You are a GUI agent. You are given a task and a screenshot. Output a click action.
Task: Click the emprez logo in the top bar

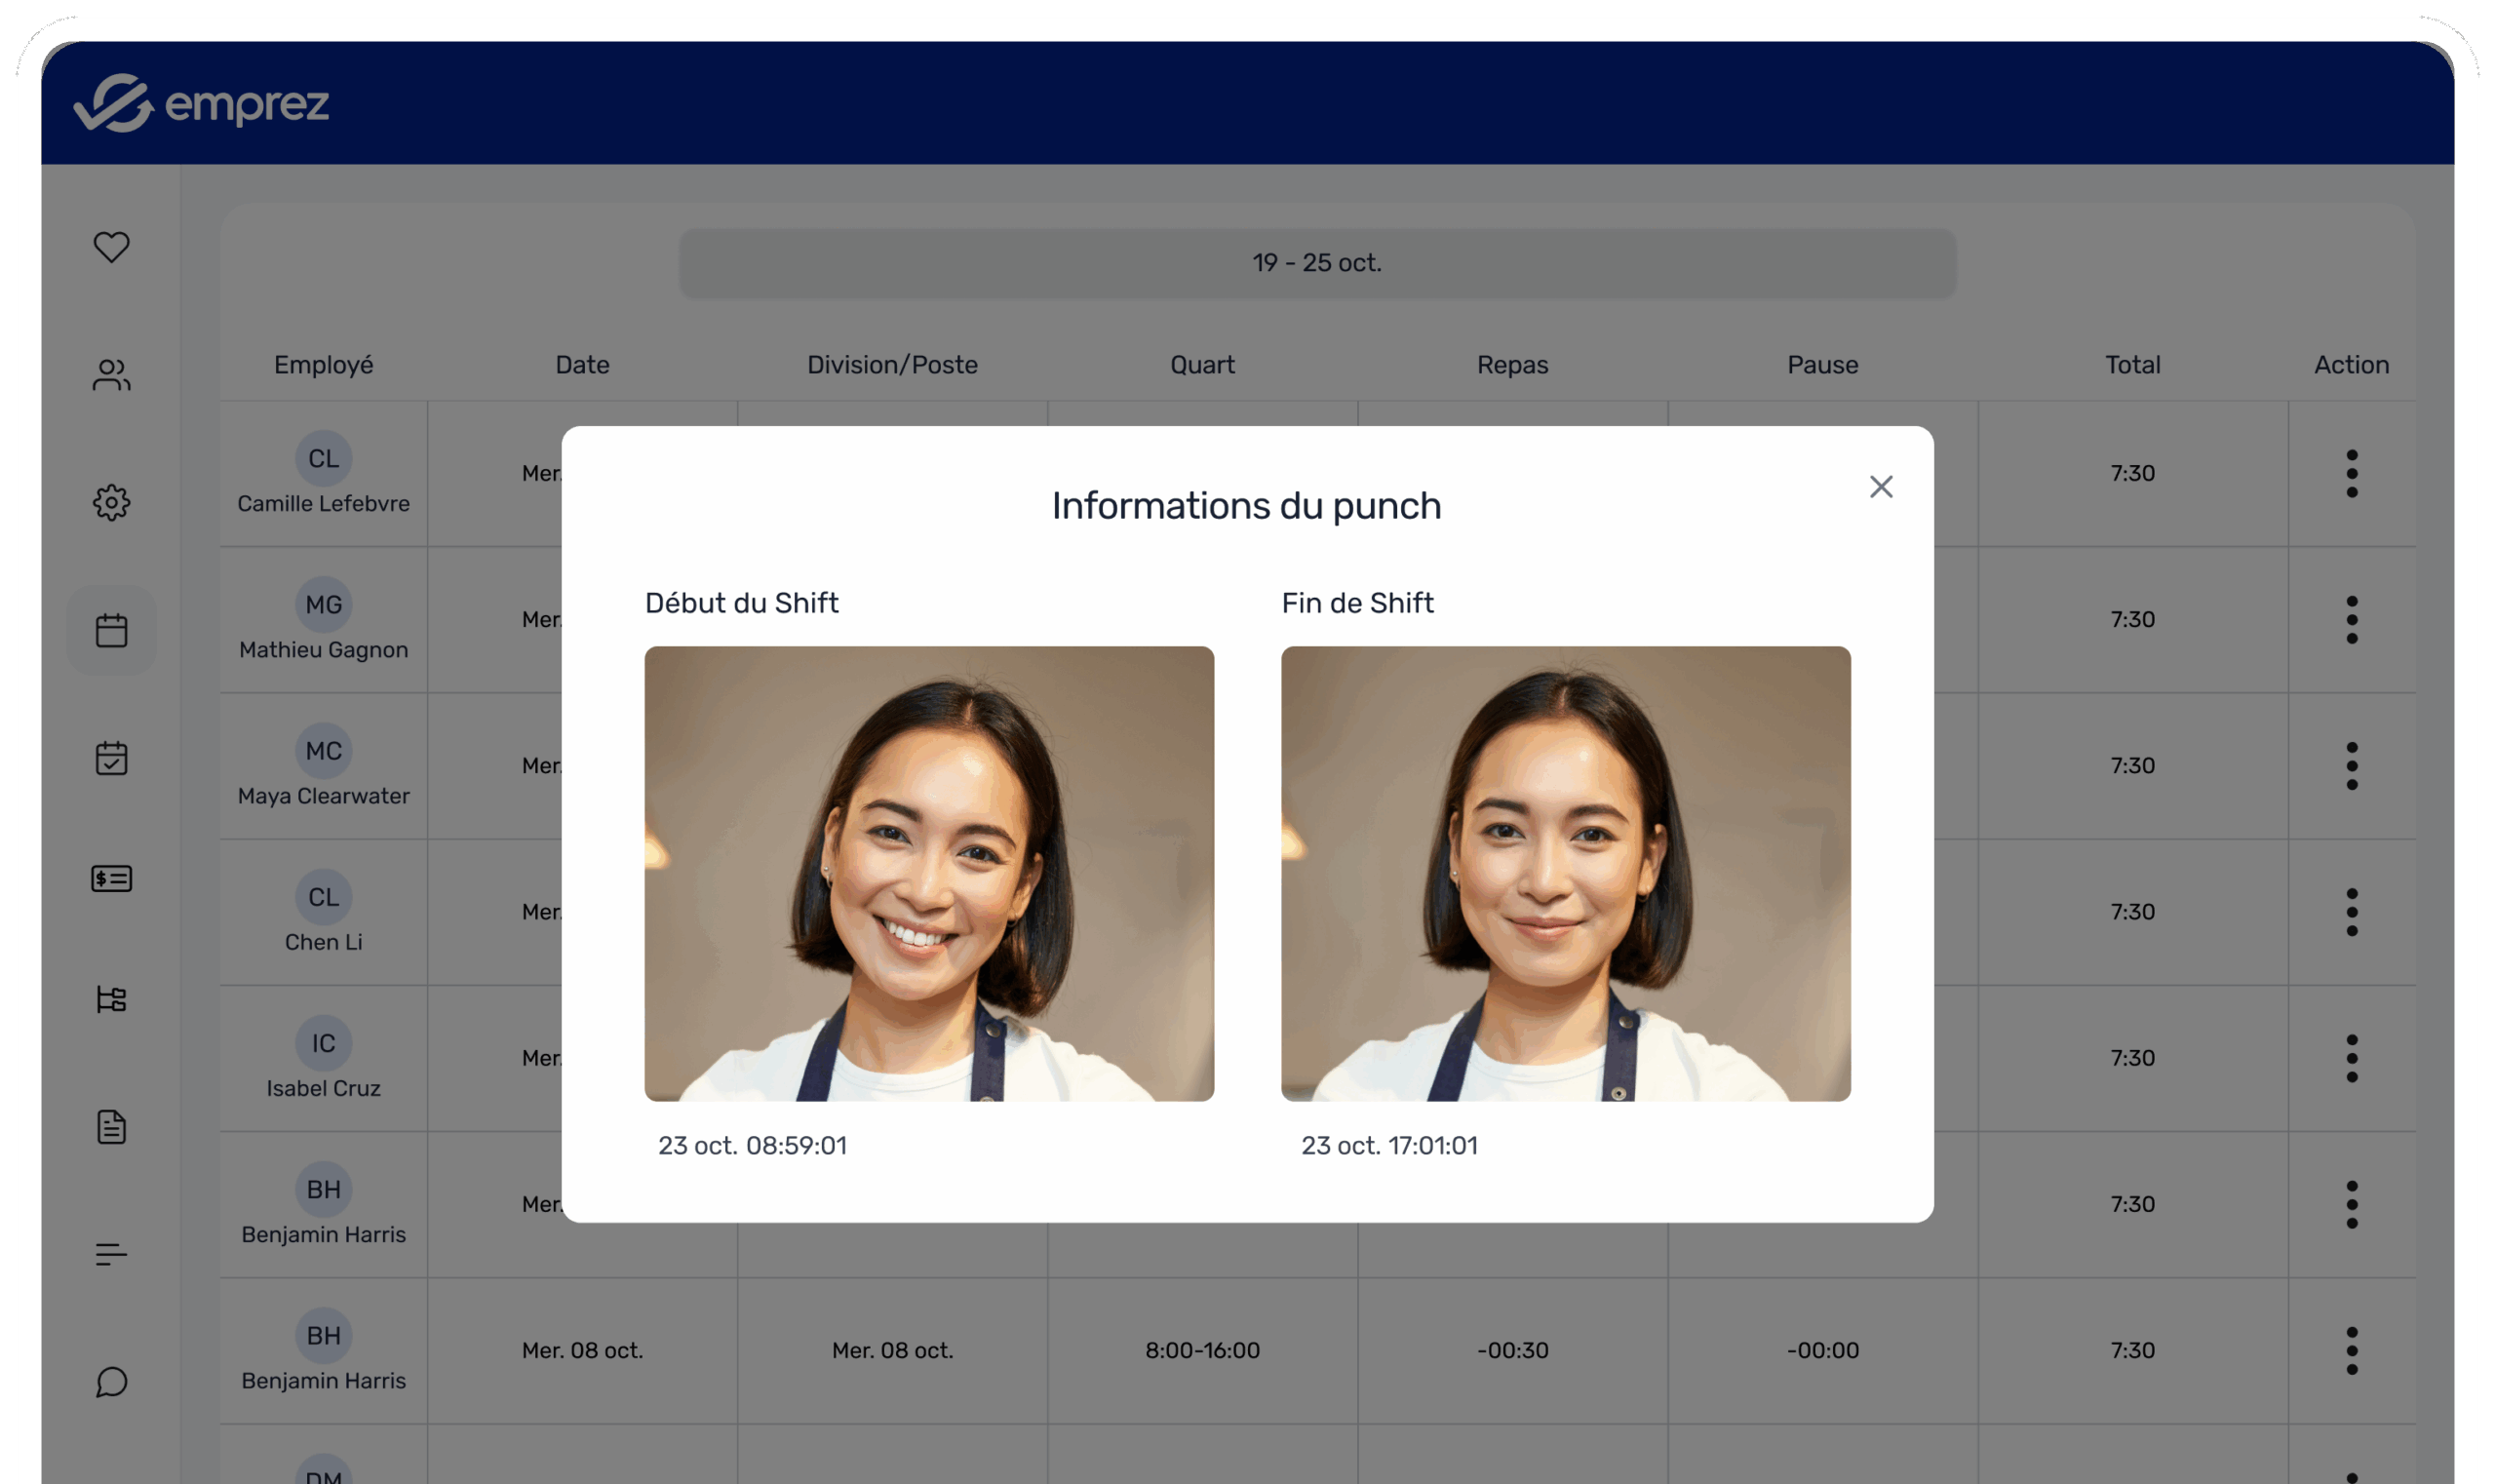[203, 104]
